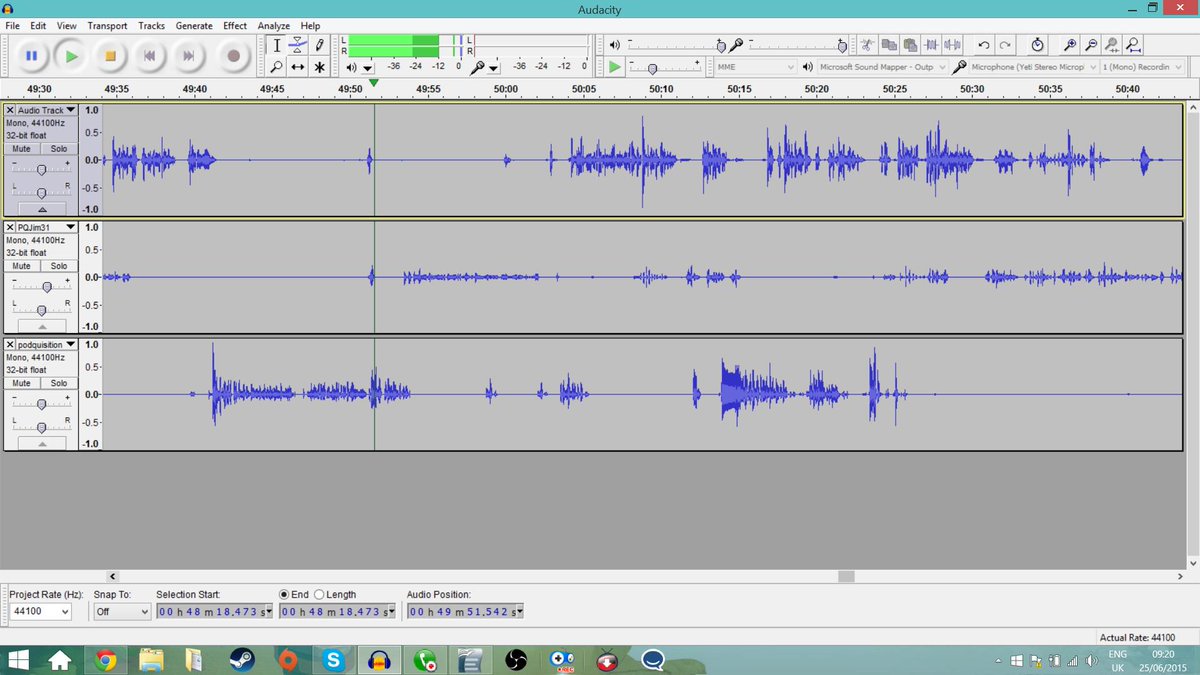Open the Analyze menu
The width and height of the screenshot is (1200, 675).
[273, 25]
